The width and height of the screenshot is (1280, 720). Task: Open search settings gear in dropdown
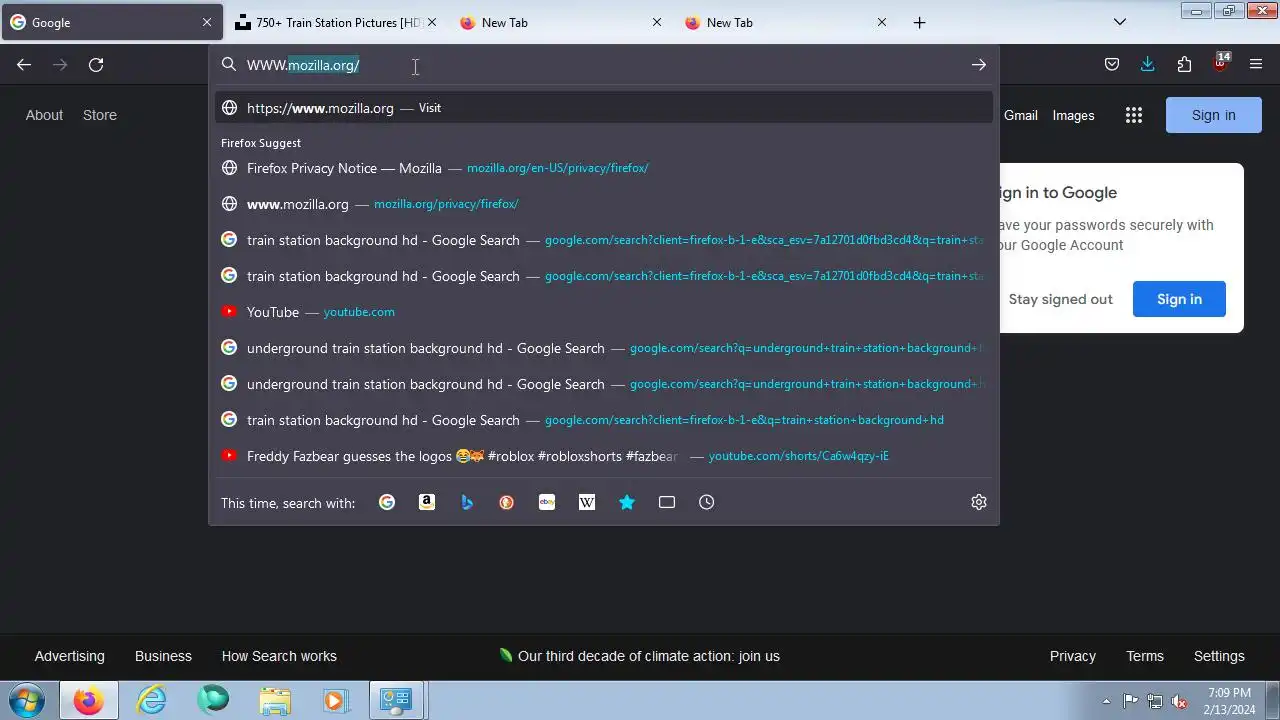point(979,502)
